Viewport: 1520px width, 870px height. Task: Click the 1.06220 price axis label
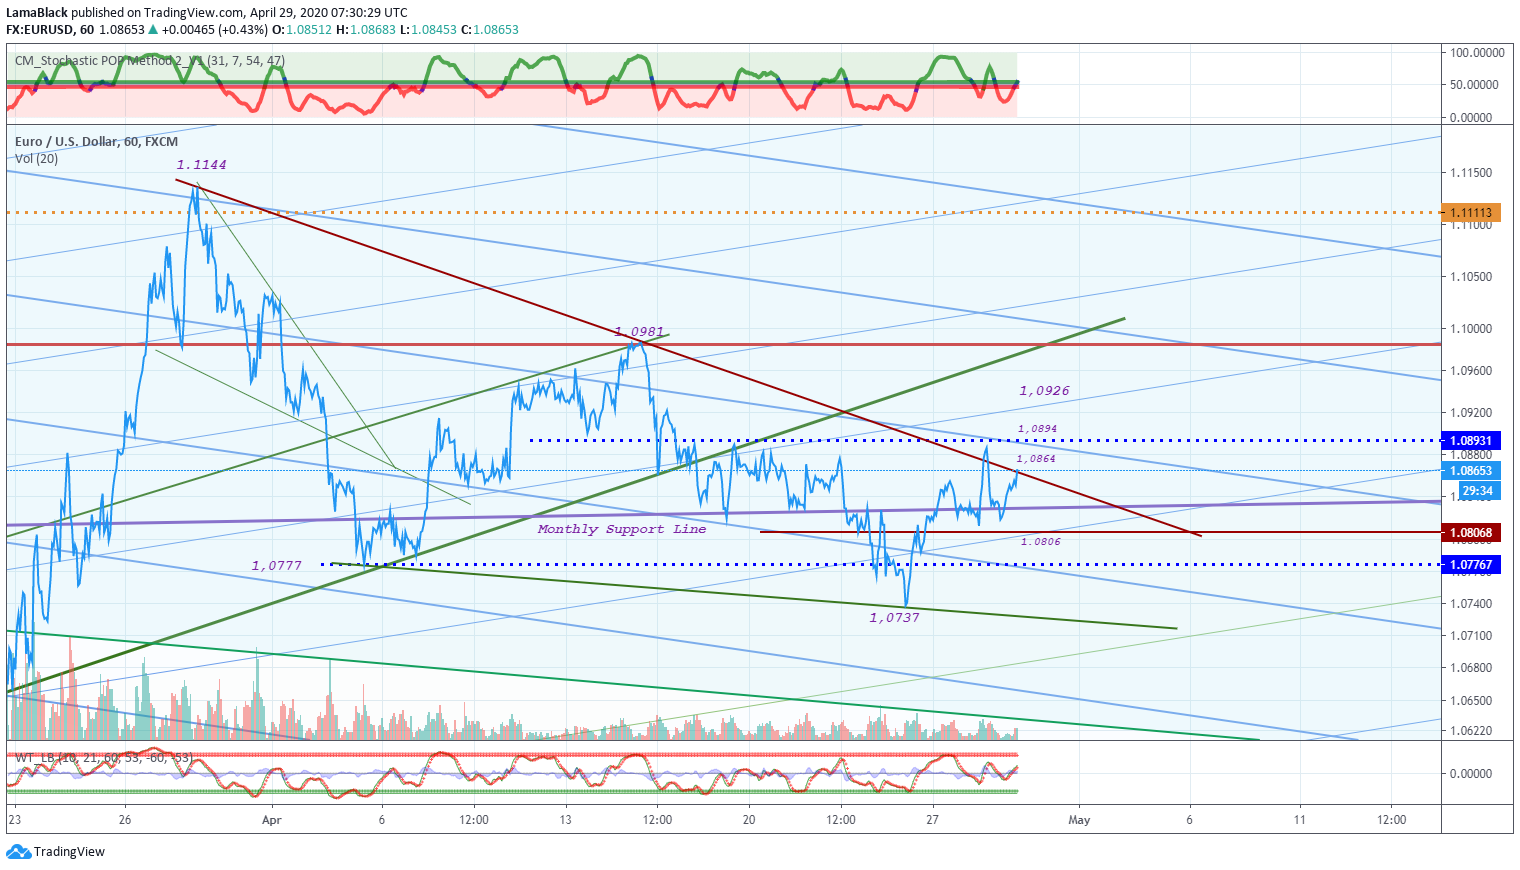point(1471,730)
